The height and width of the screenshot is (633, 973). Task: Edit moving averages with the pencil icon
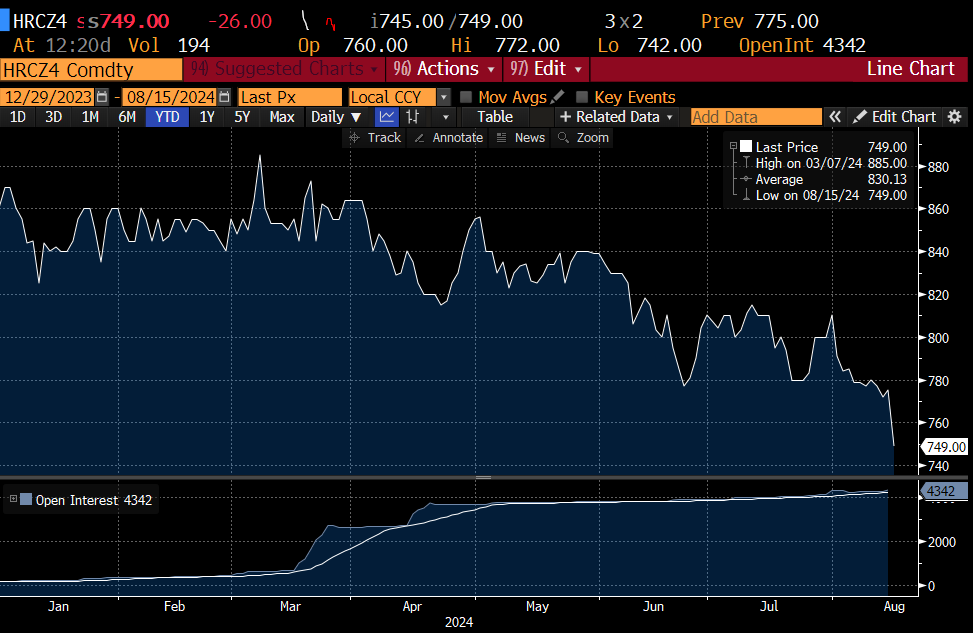tap(557, 97)
